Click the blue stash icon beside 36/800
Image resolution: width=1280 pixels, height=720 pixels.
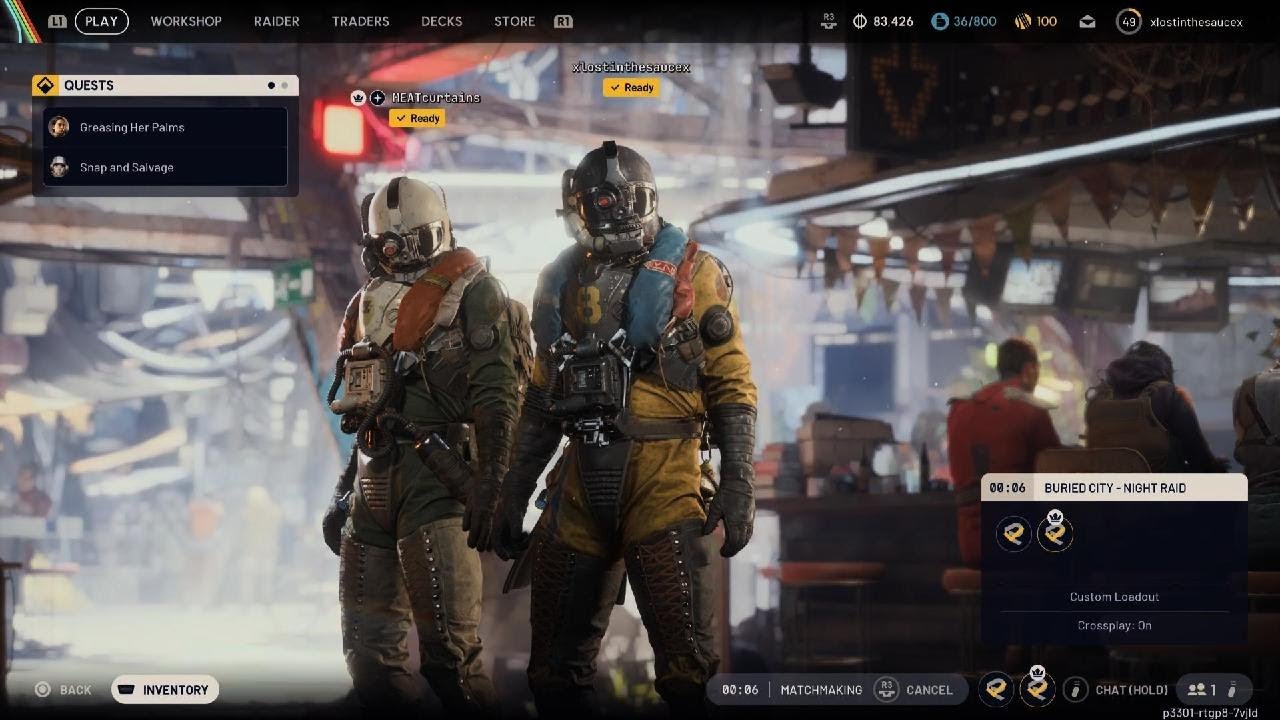(x=939, y=21)
